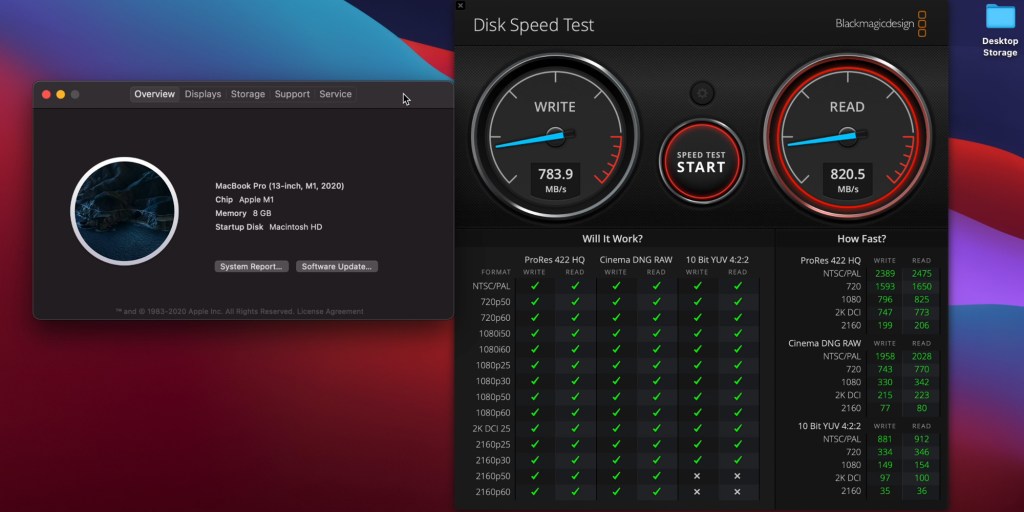
Task: Click the Chip Apple M1 text
Action: 245,200
